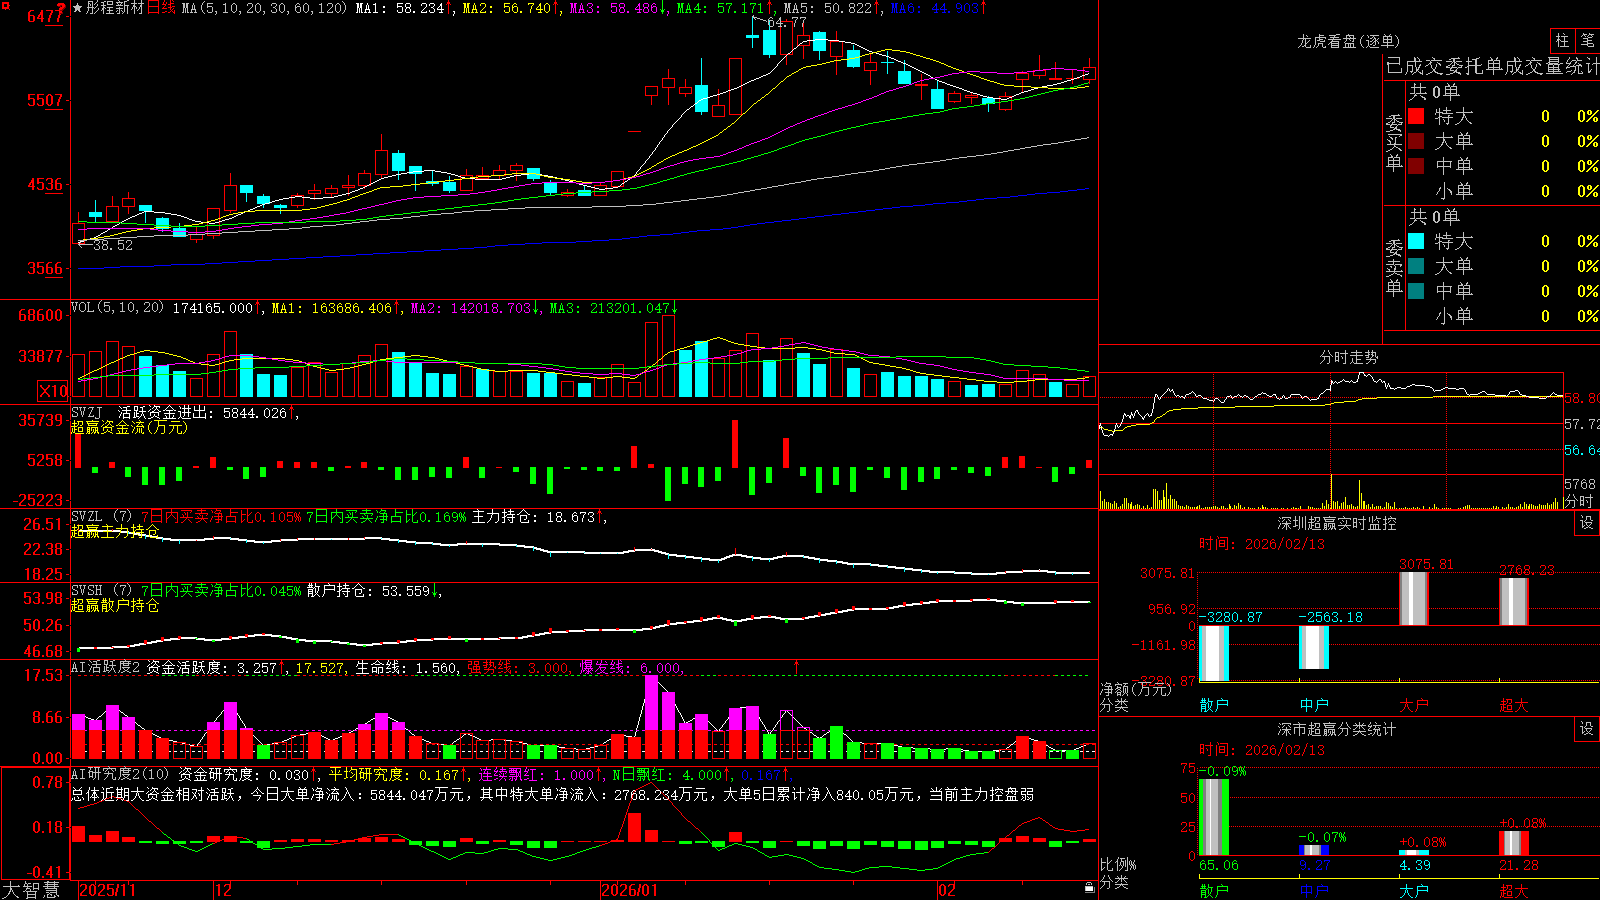Click the 超赢主力持仓 label
The width and height of the screenshot is (1600, 900).
click(115, 531)
